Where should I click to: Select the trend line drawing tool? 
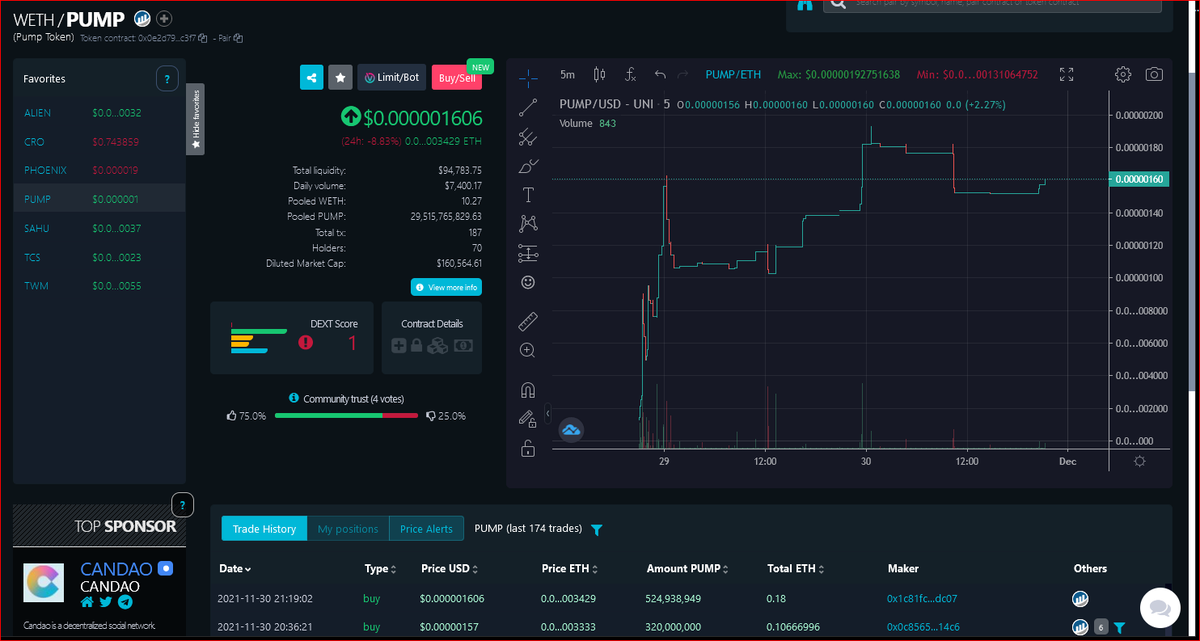point(529,108)
